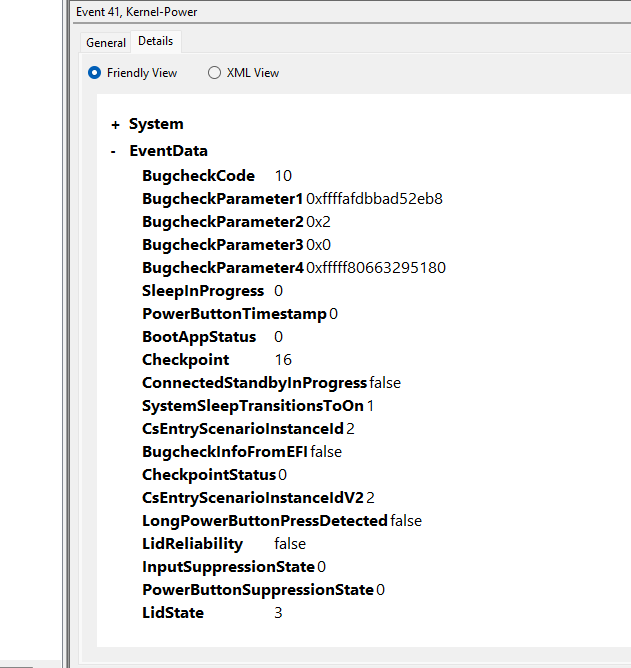
Task: Click the LidState value 3
Action: pos(278,613)
